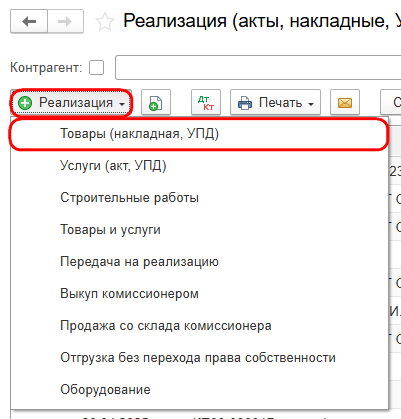This screenshot has height=419, width=401.
Task: Open the Реализация dropdown button
Action: [71, 102]
